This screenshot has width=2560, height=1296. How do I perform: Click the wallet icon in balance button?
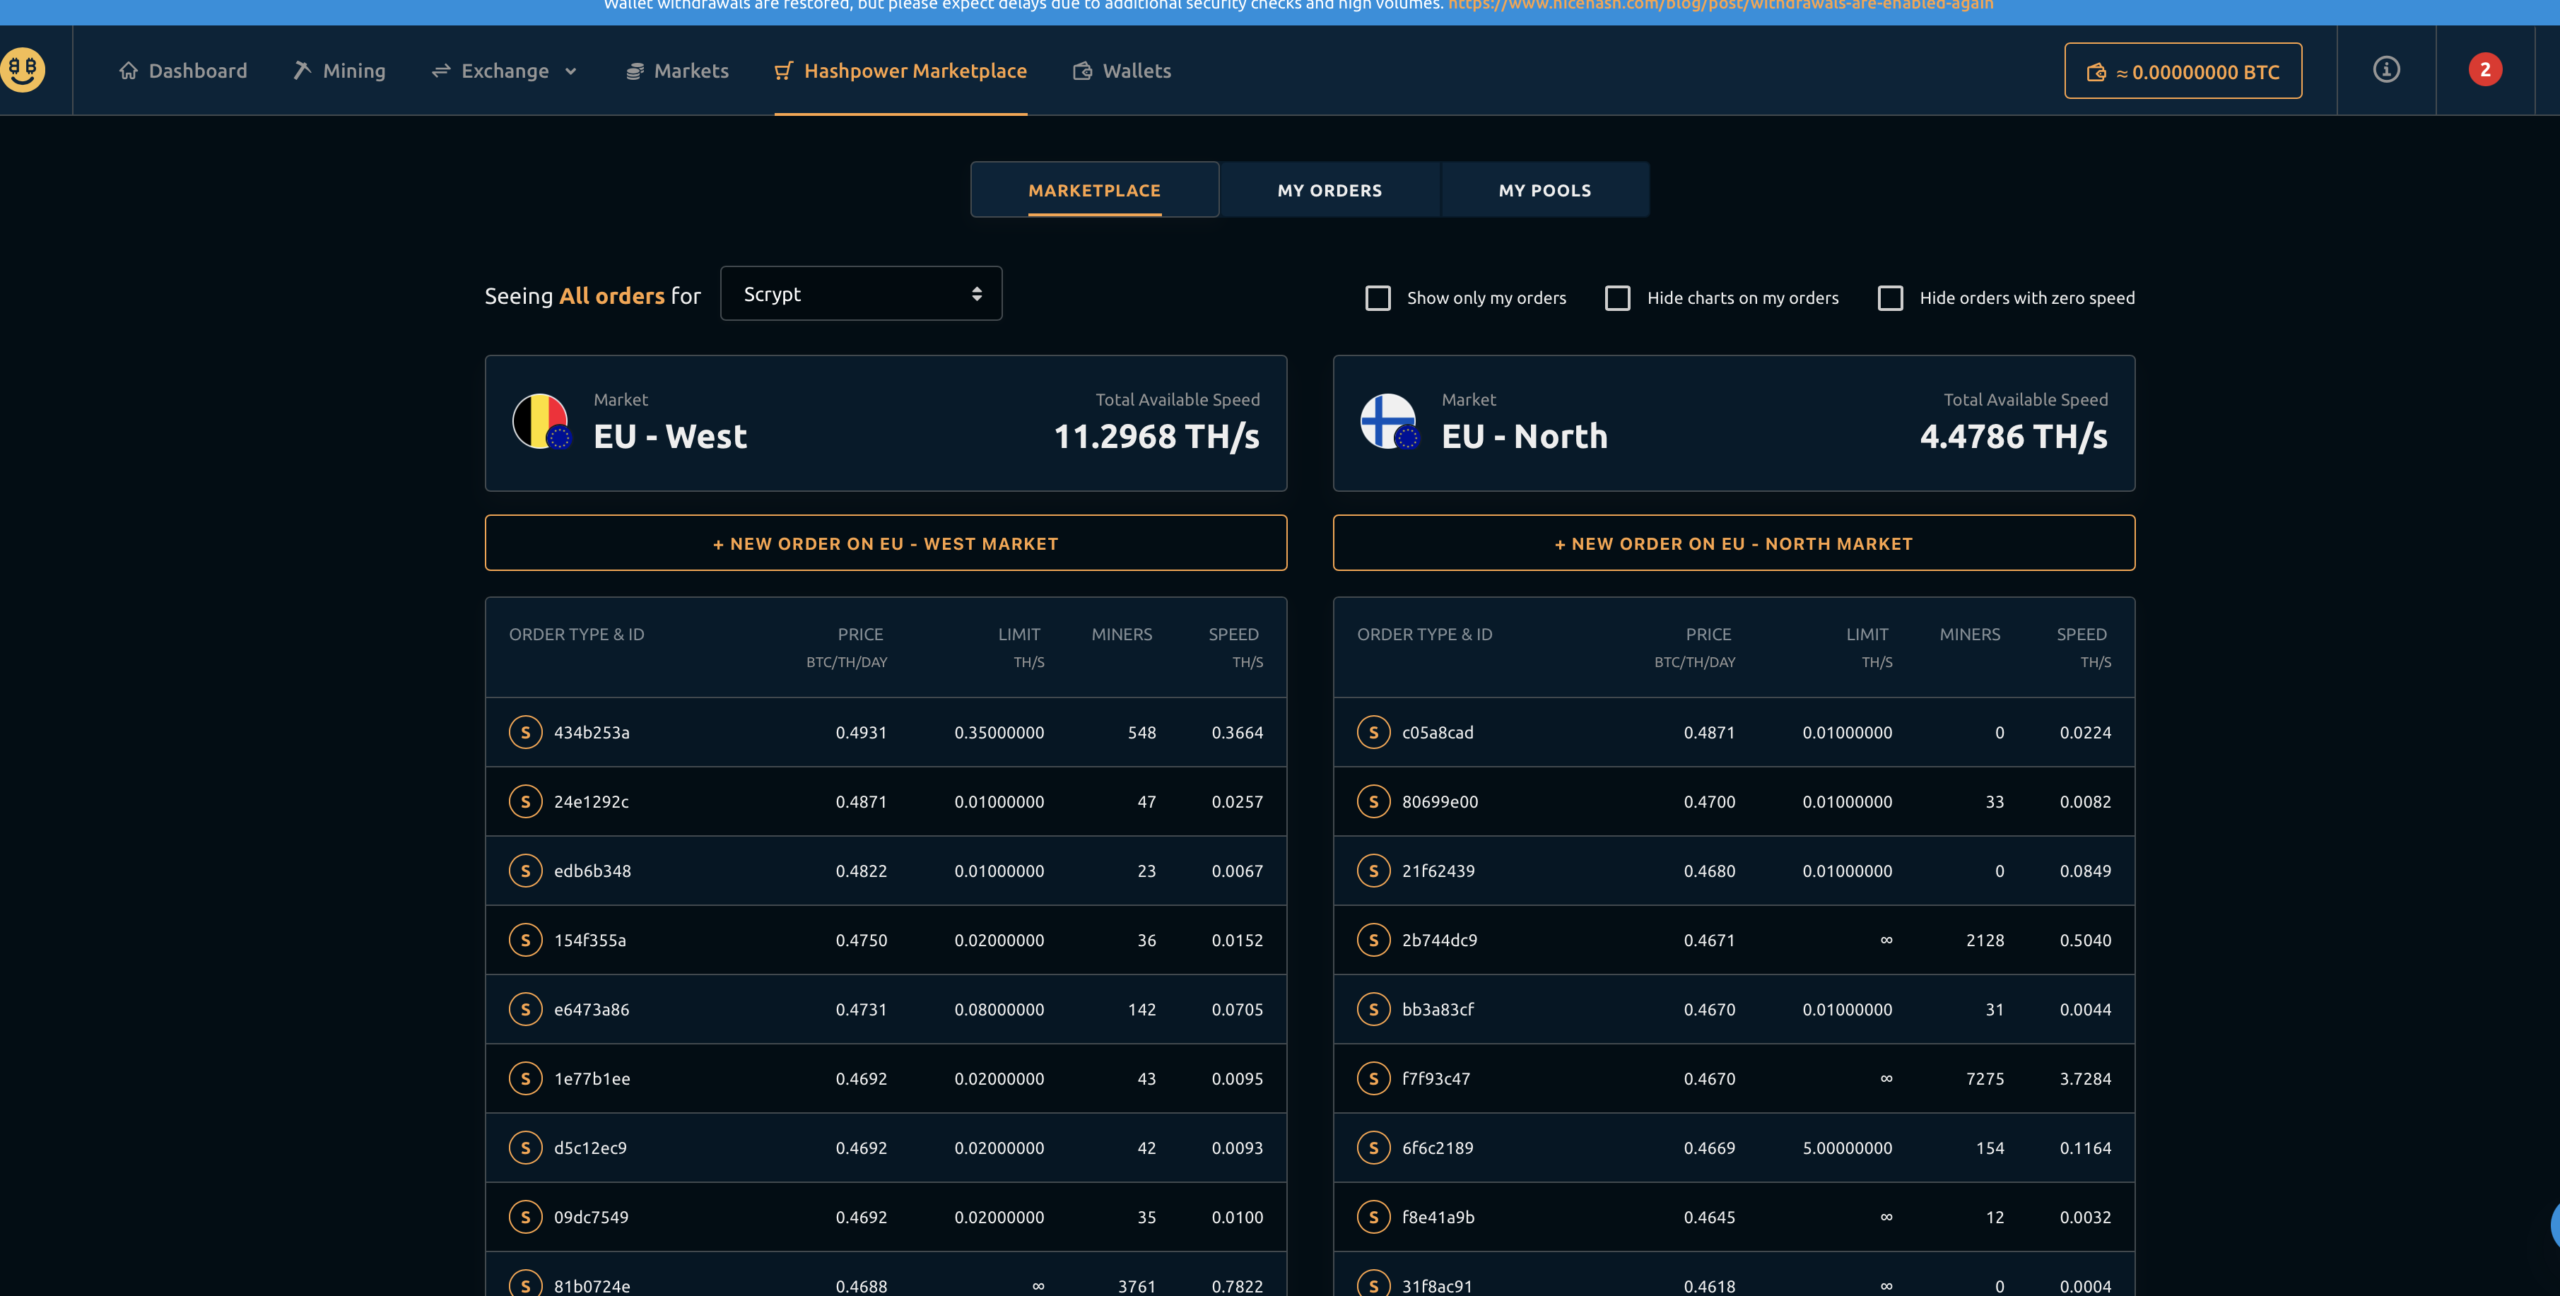tap(2096, 72)
